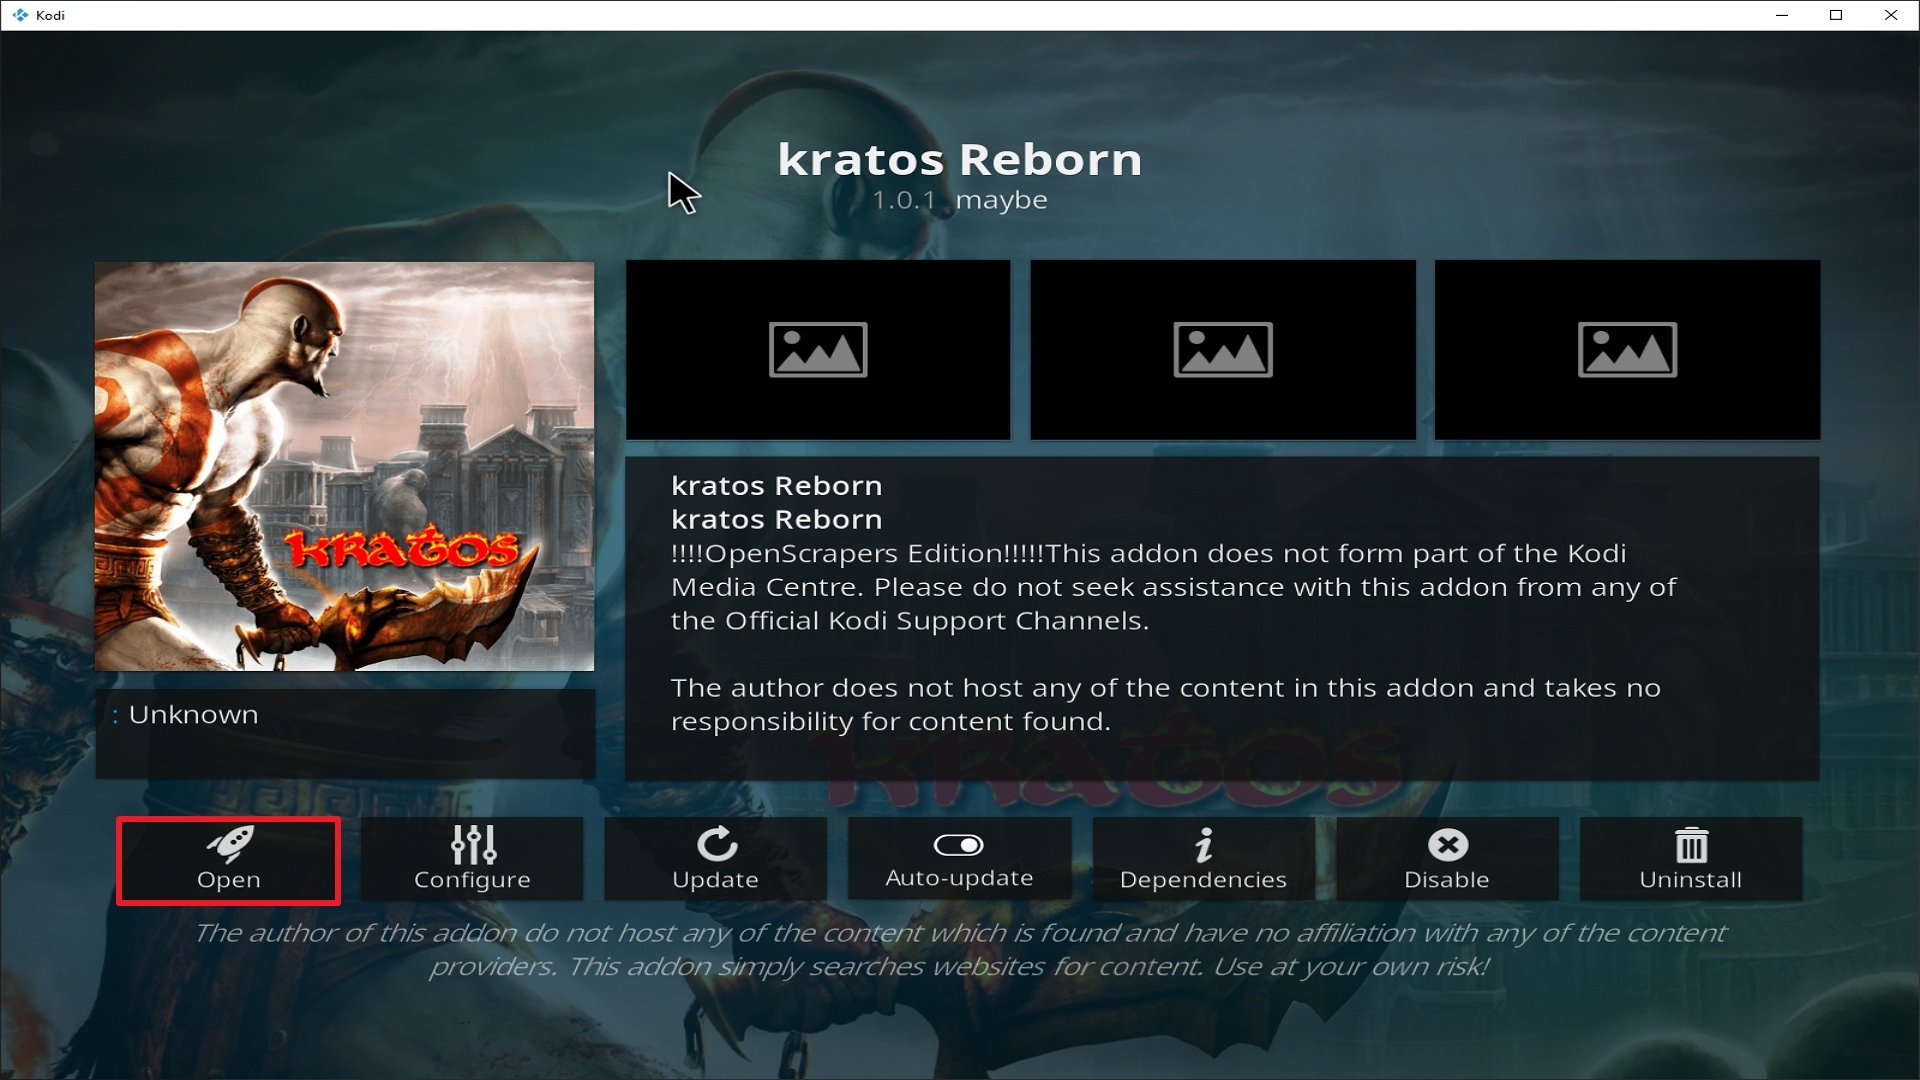Click the 'Unknown' info label
This screenshot has width=1920, height=1080.
click(x=193, y=715)
